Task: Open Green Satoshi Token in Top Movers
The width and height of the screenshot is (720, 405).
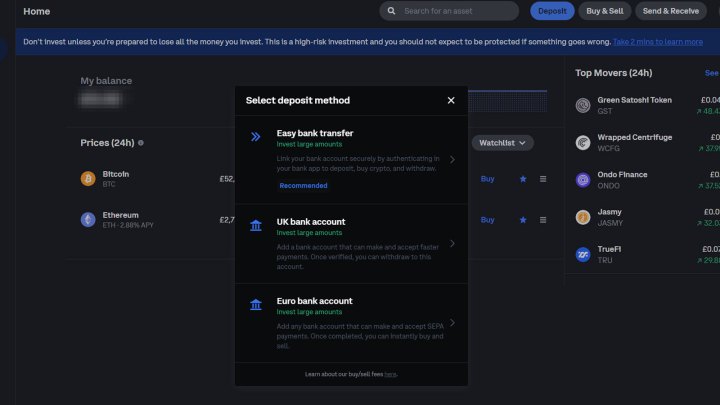Action: tap(635, 100)
